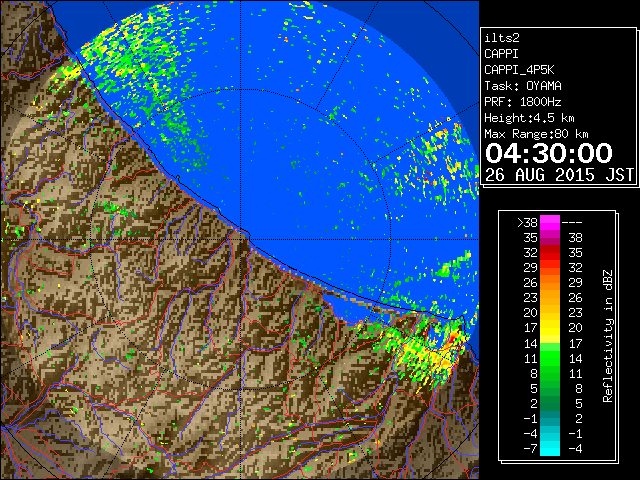
Task: Click the '26 AUG 2015 JST' date
Action: [x=559, y=175]
